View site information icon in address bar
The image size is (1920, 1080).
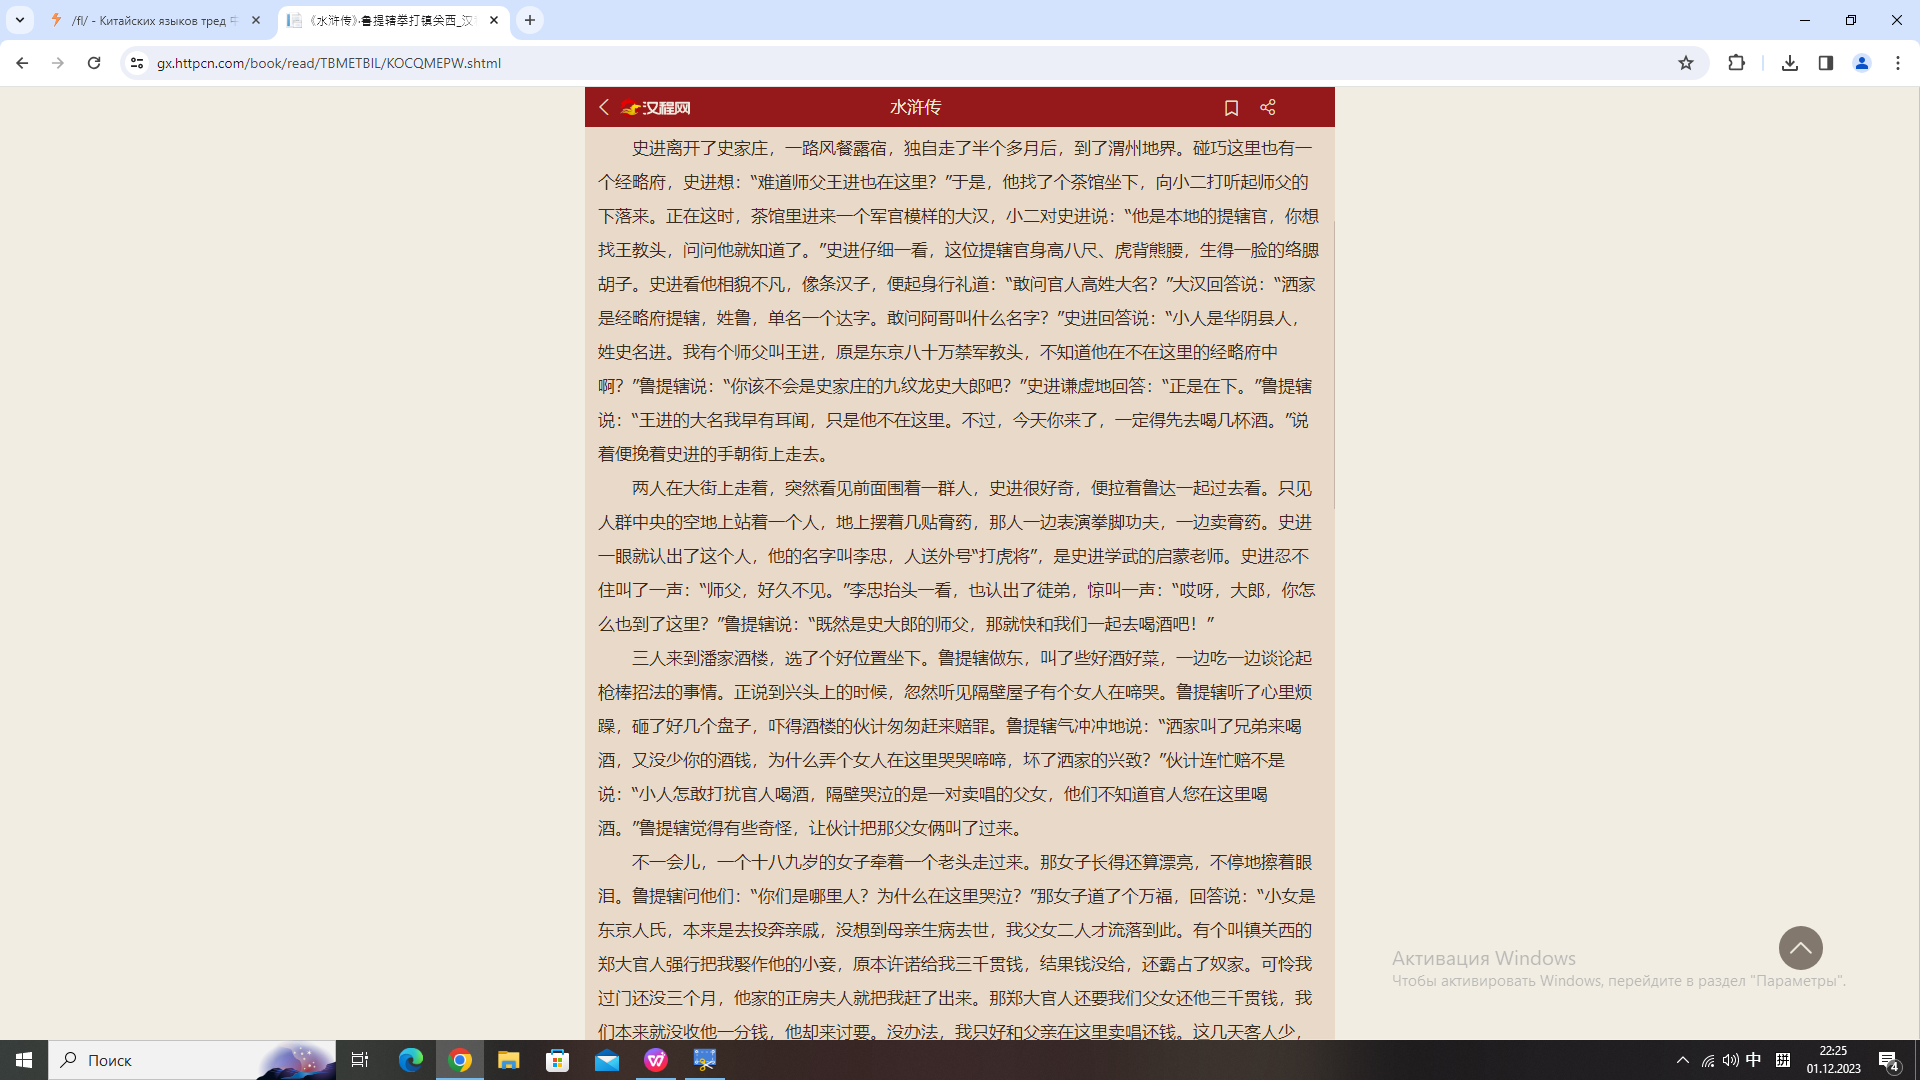point(137,63)
